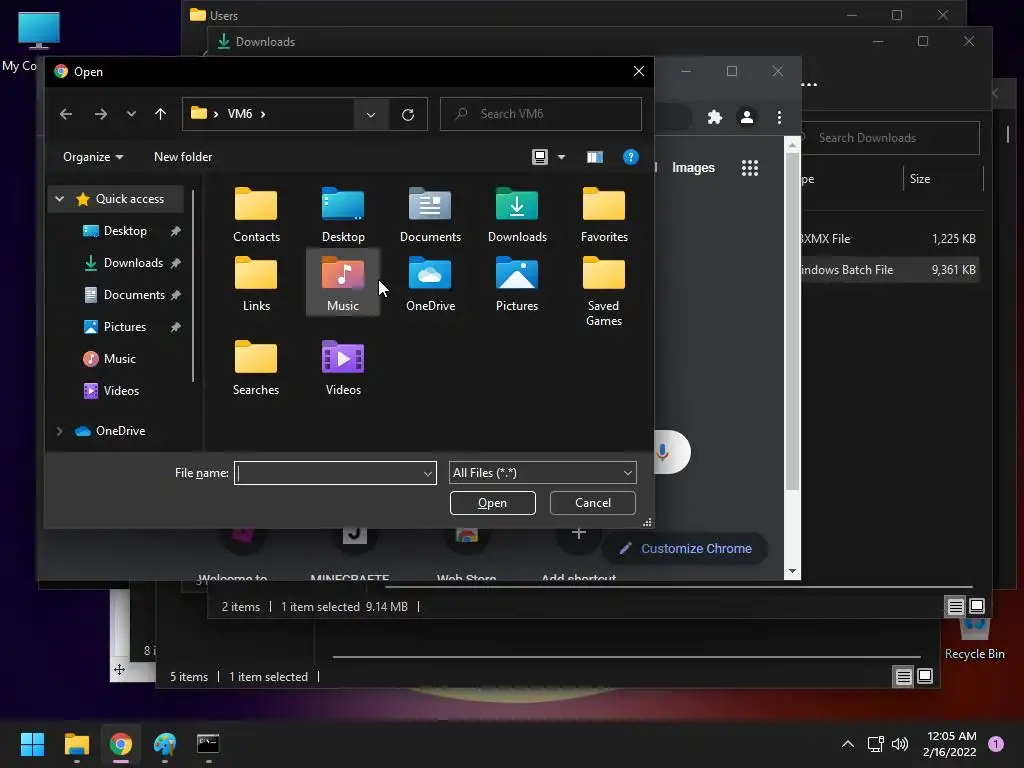The image size is (1024, 768).
Task: Click Search Downloads box
Action: coord(889,138)
